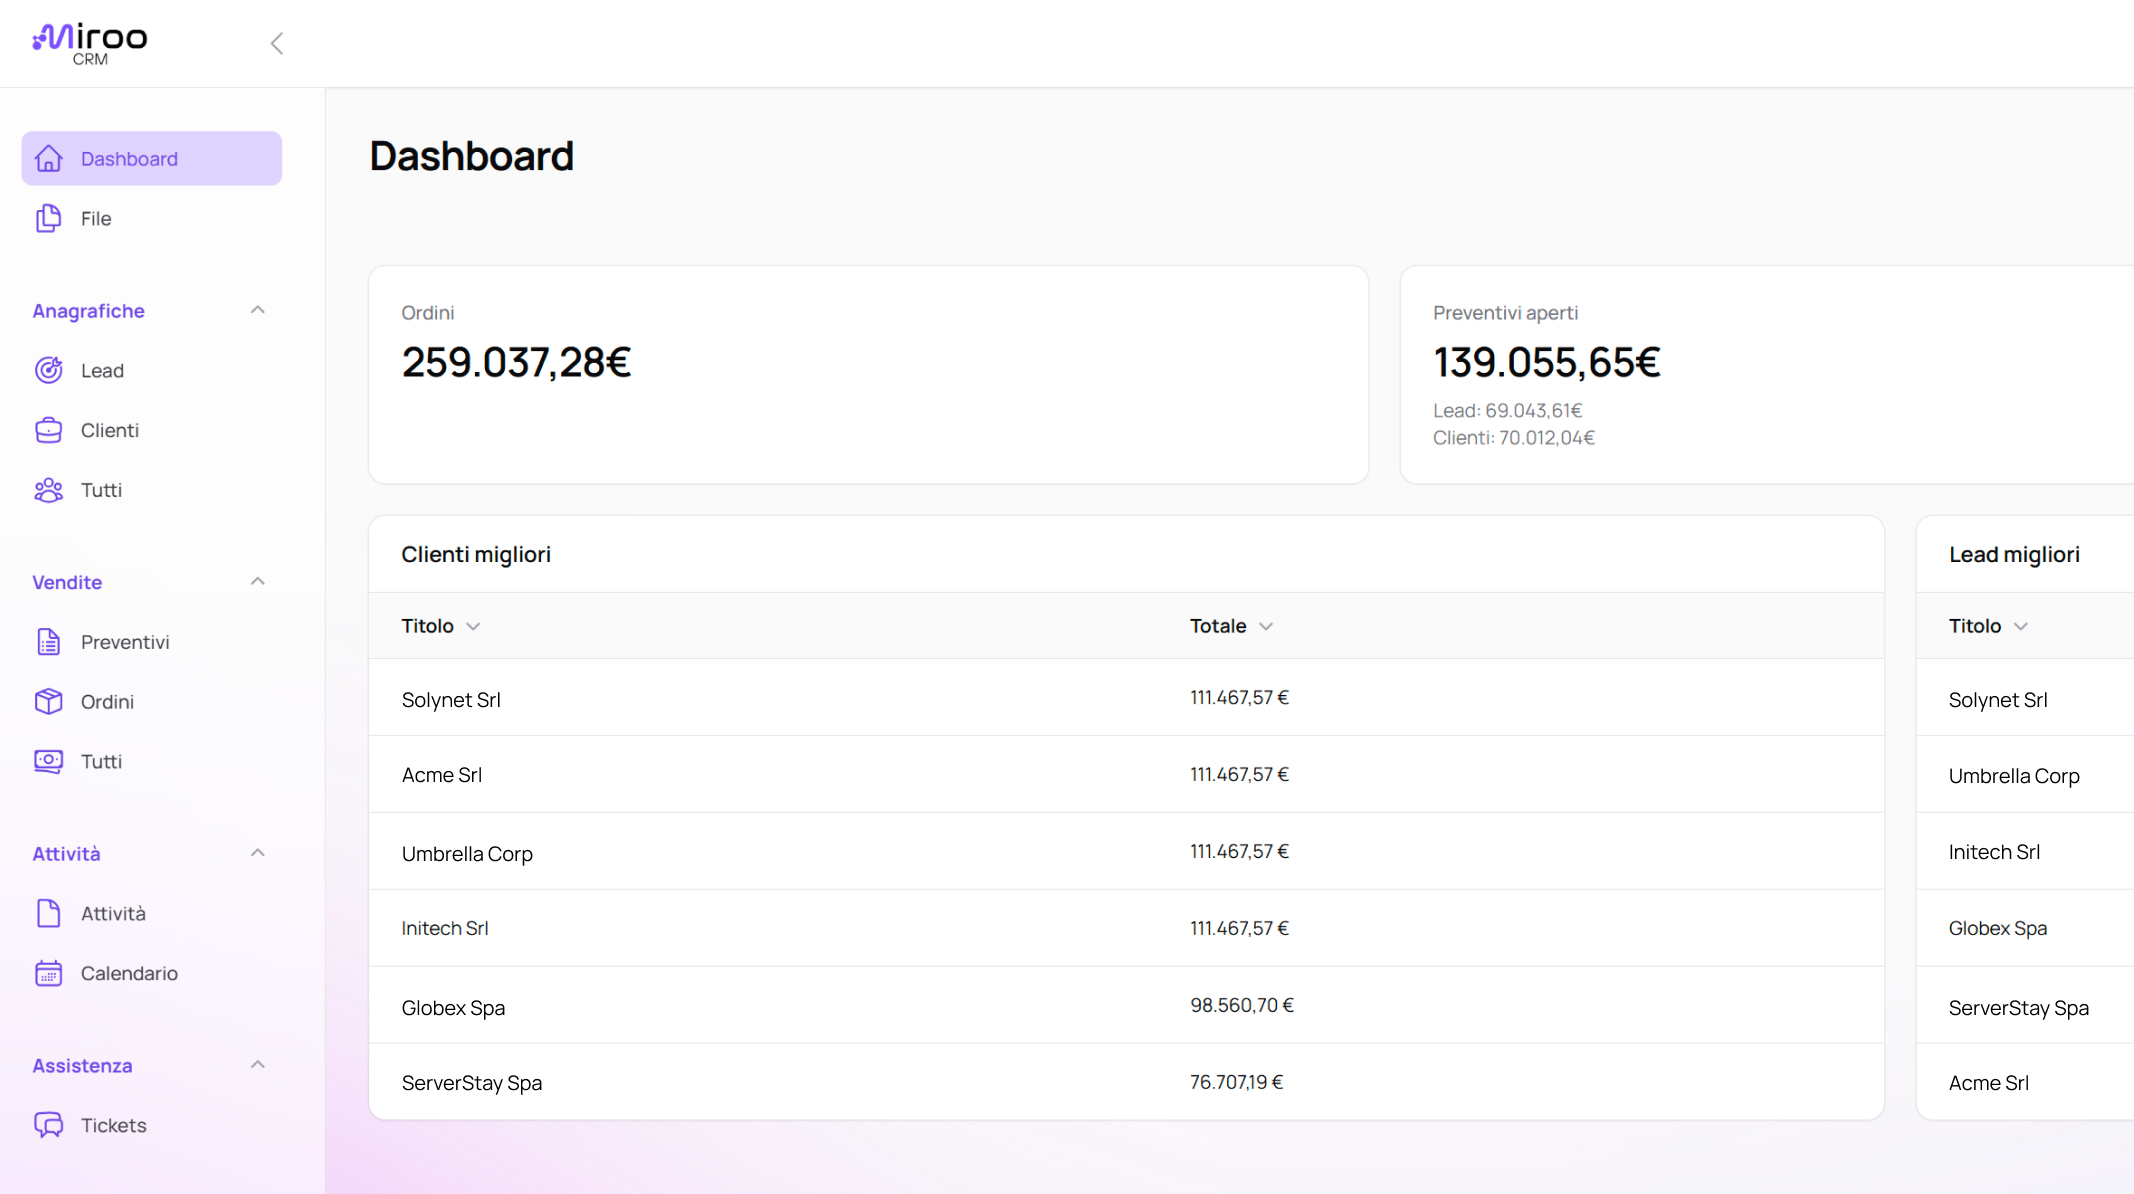
Task: Click the Miroo CRM logo
Action: click(89, 42)
